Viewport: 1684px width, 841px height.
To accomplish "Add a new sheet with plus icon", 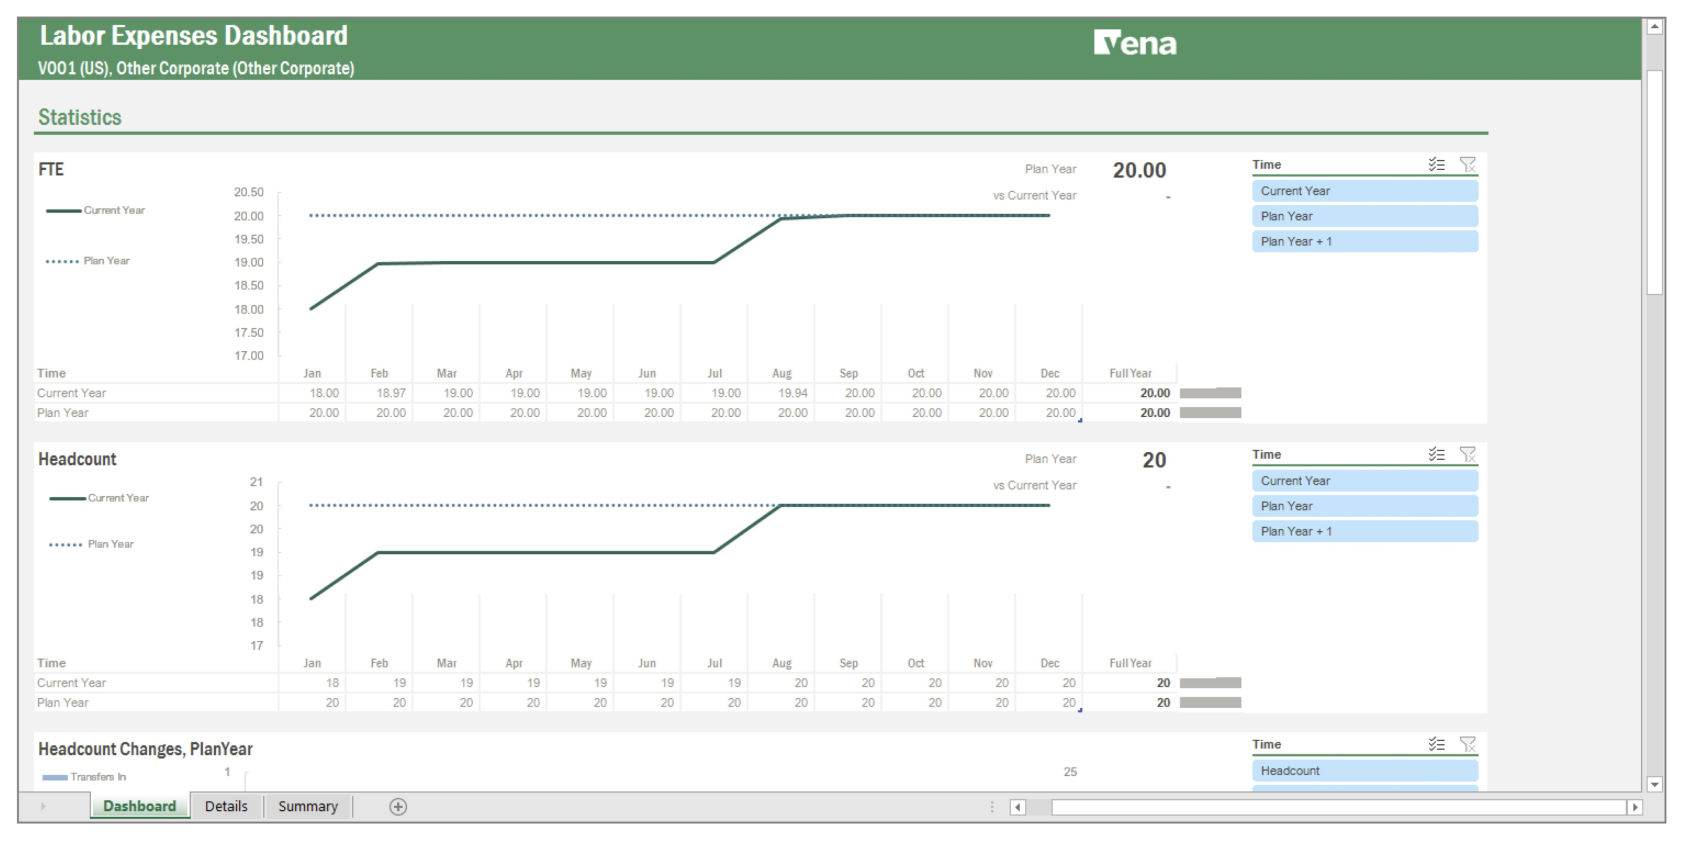I will coord(398,807).
